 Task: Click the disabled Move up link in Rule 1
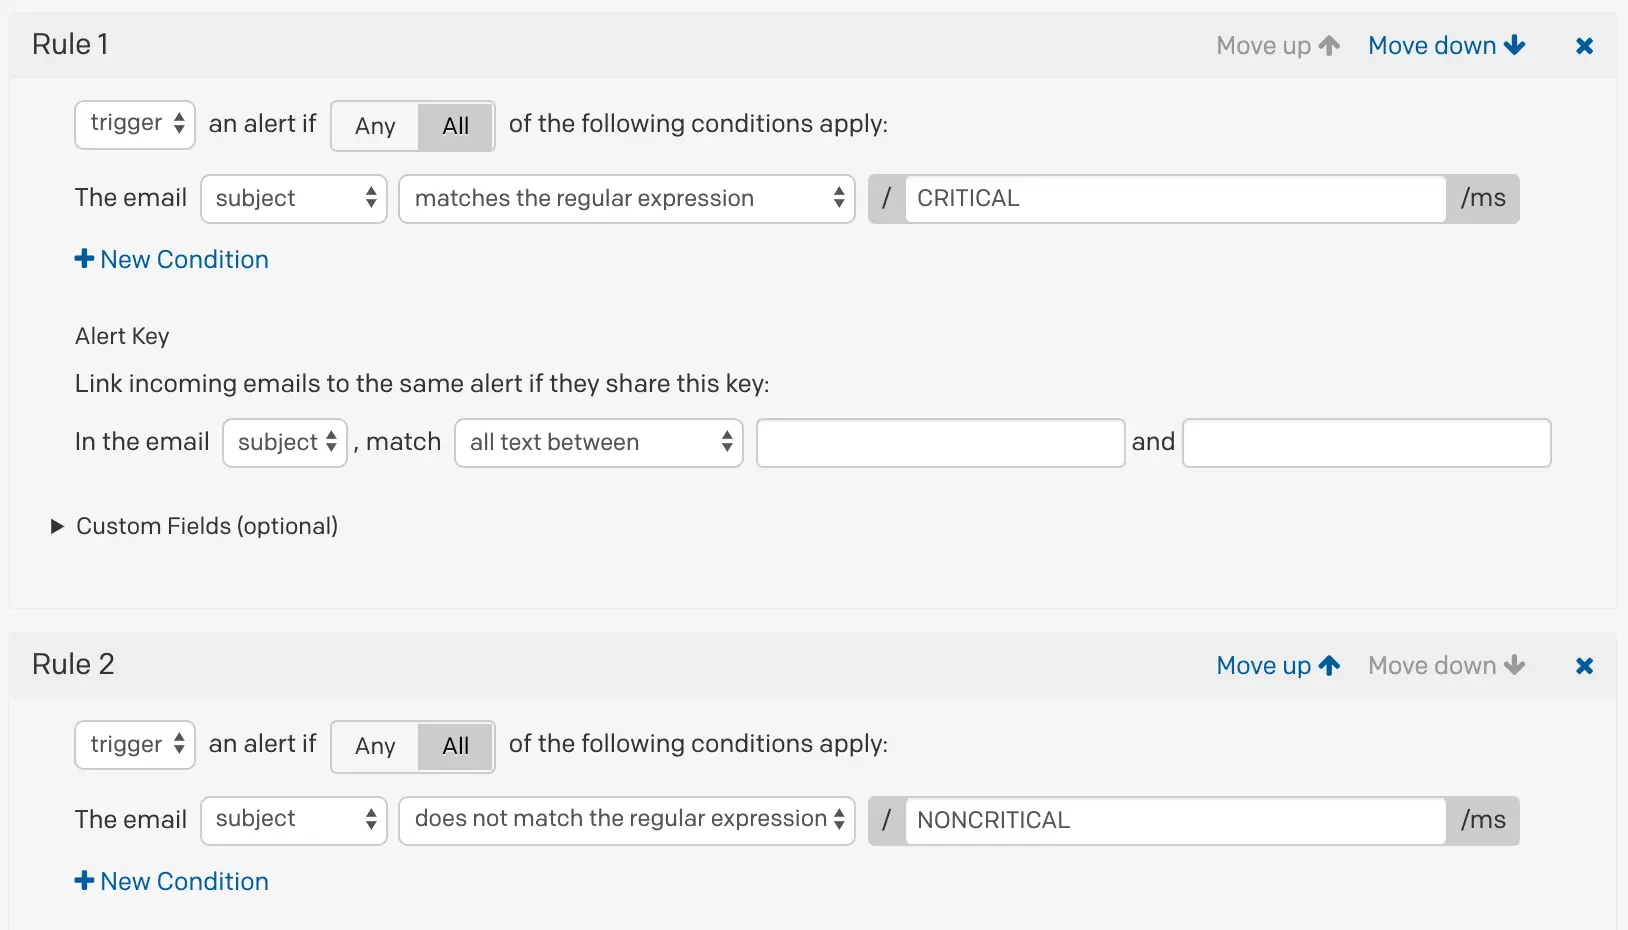[x=1278, y=46]
